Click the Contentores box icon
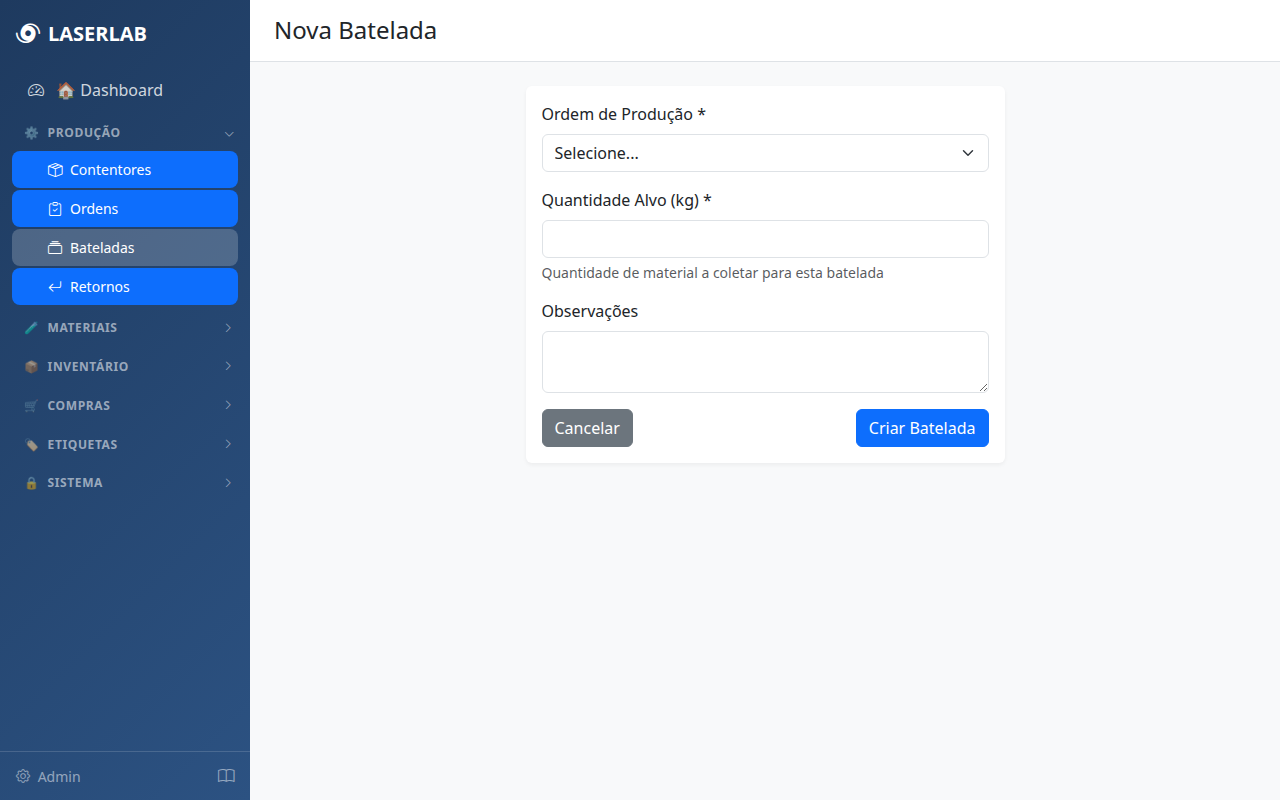 [x=55, y=170]
